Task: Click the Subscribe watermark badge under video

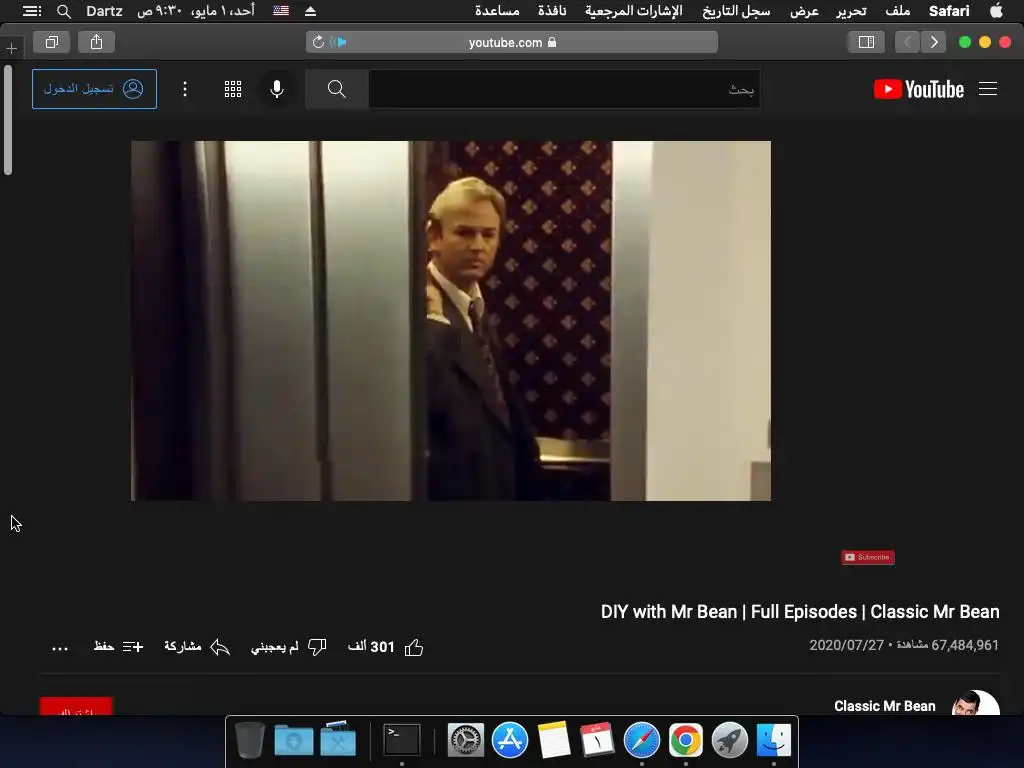Action: click(867, 557)
